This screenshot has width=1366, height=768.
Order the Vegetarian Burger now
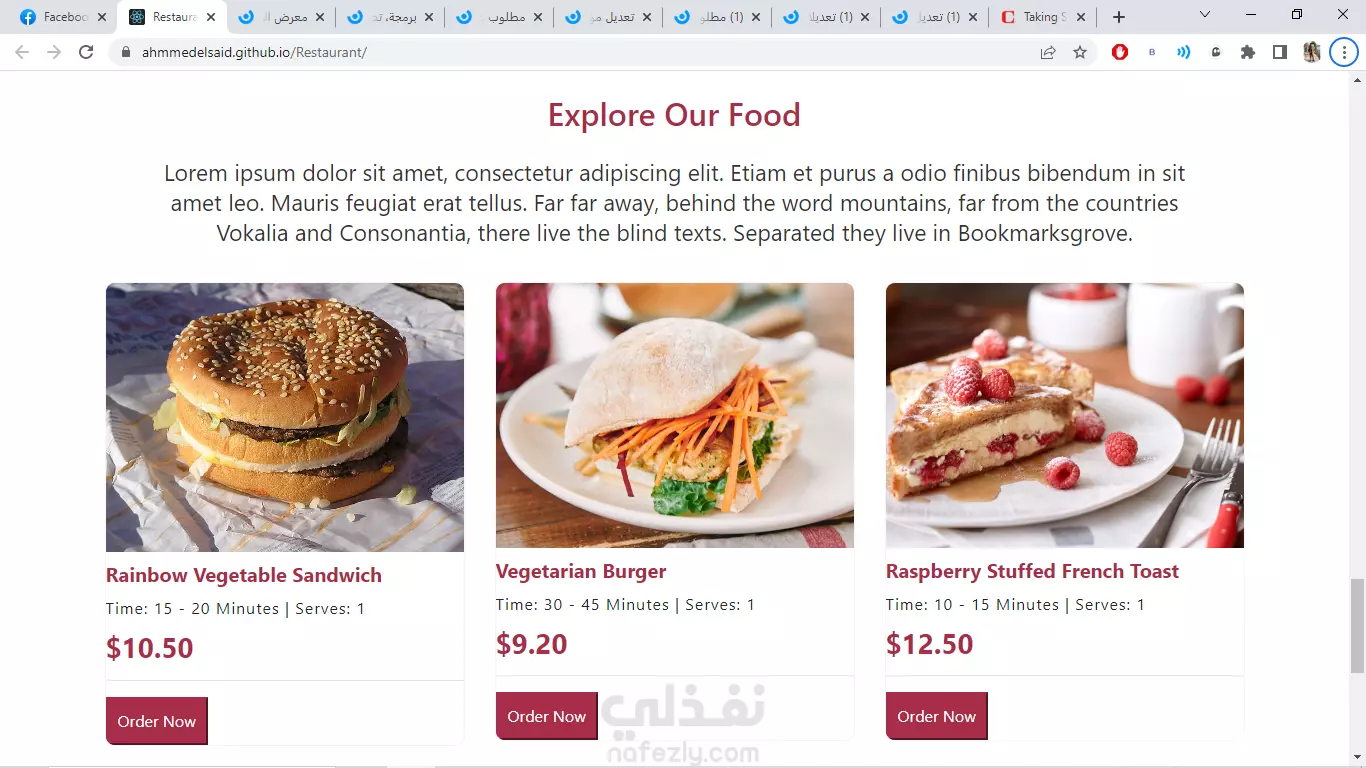(547, 716)
